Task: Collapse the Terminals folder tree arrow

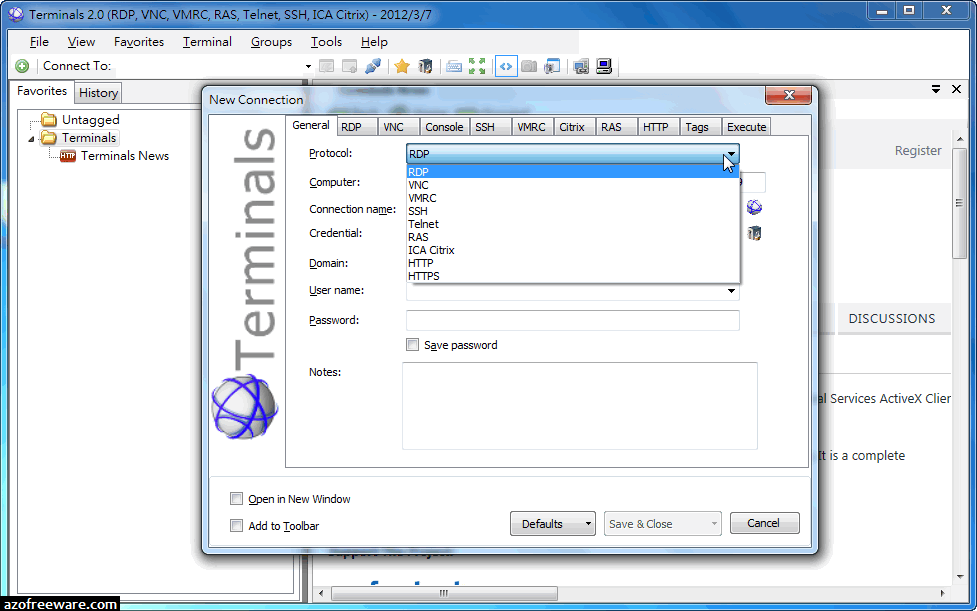Action: click(31, 139)
